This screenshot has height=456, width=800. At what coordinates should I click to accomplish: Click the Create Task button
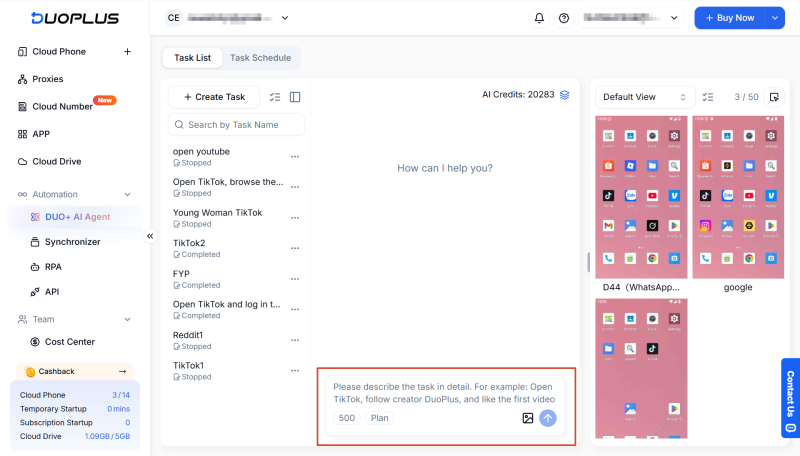214,97
